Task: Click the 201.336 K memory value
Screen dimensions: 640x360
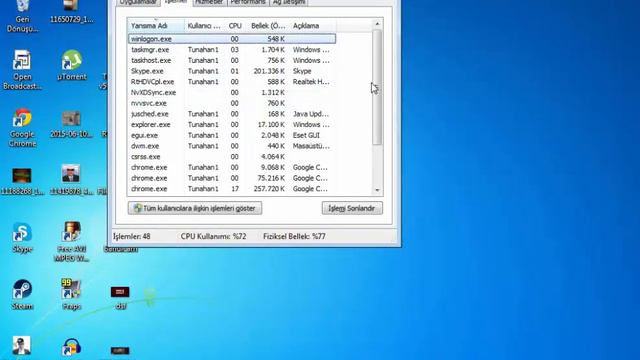Action: point(269,71)
